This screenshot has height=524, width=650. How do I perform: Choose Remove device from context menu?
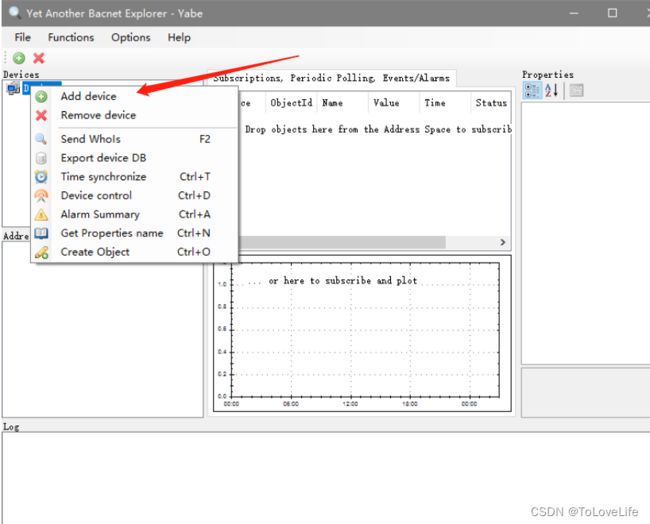point(134,115)
